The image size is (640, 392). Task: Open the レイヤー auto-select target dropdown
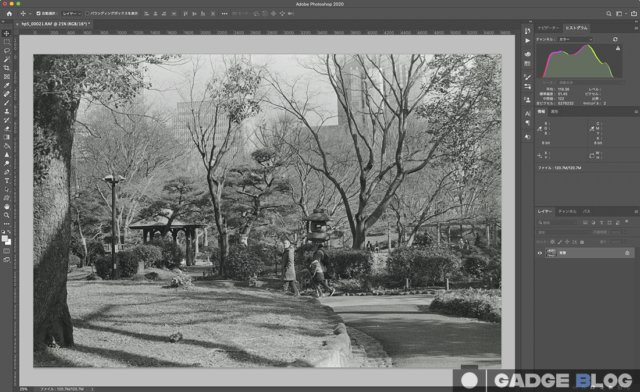tap(71, 13)
